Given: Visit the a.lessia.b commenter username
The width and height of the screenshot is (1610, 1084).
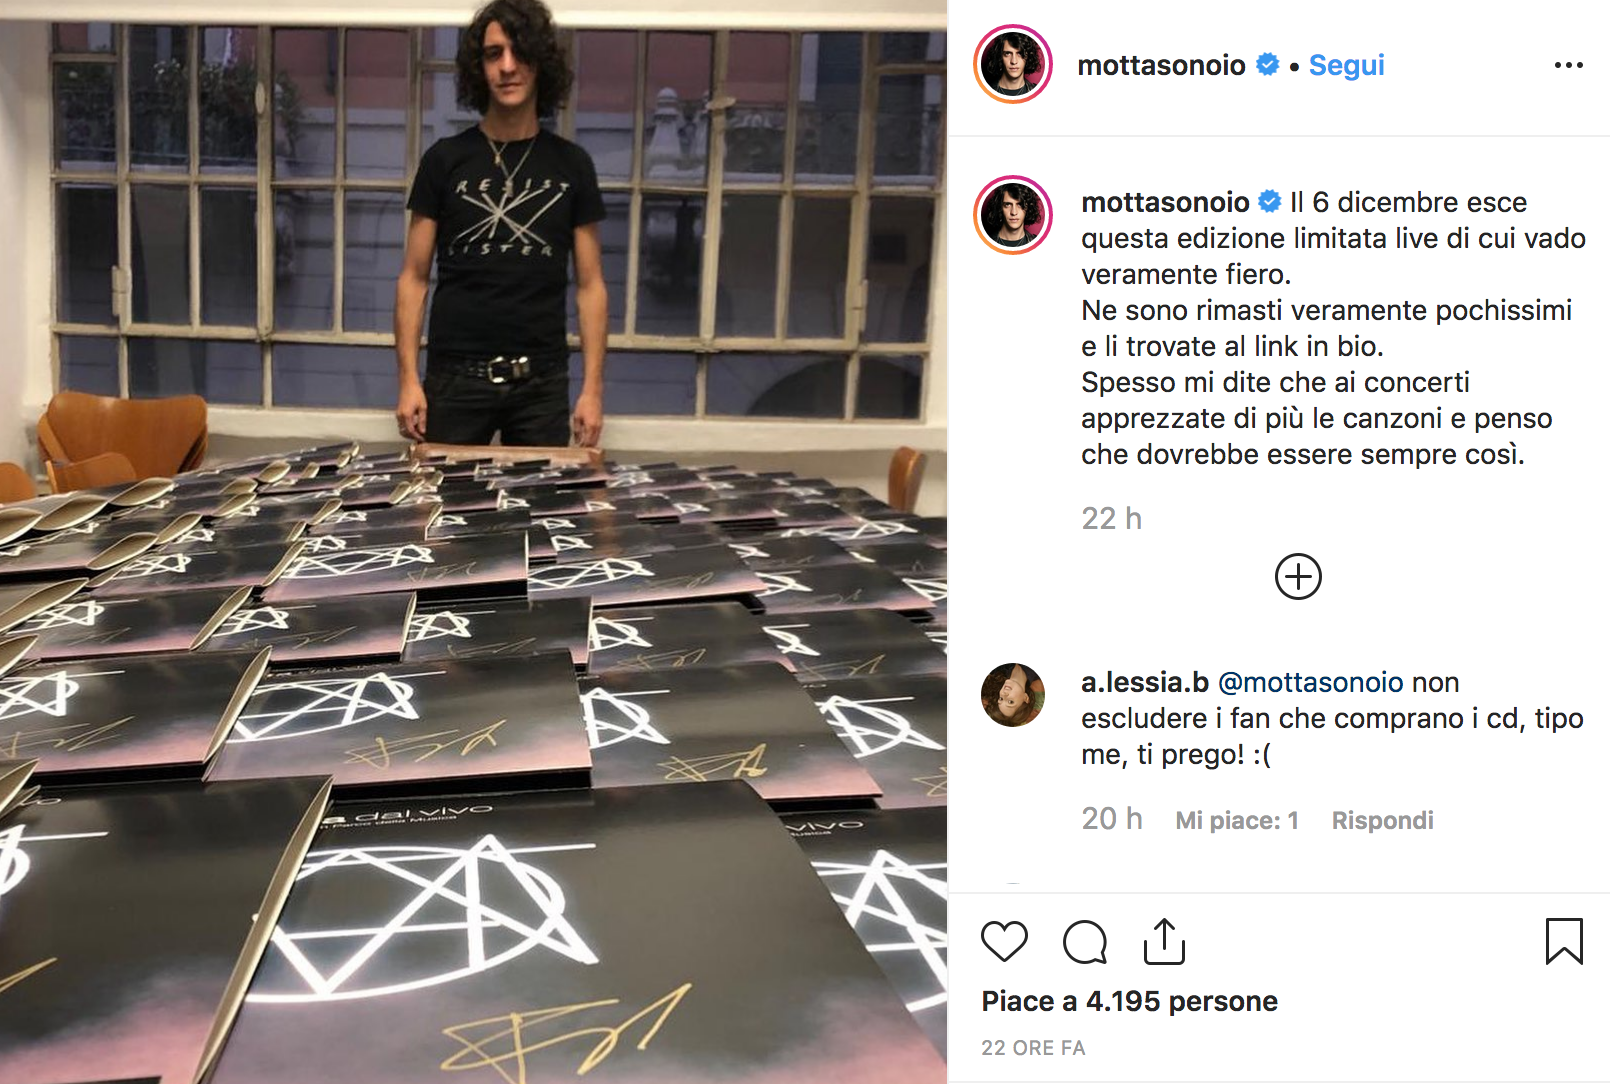Looking at the screenshot, I should tap(1145, 682).
